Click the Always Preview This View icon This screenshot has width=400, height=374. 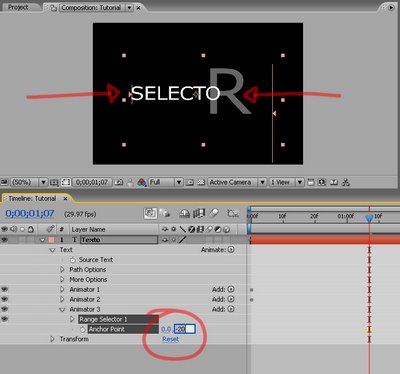pyautogui.click(x=4, y=182)
